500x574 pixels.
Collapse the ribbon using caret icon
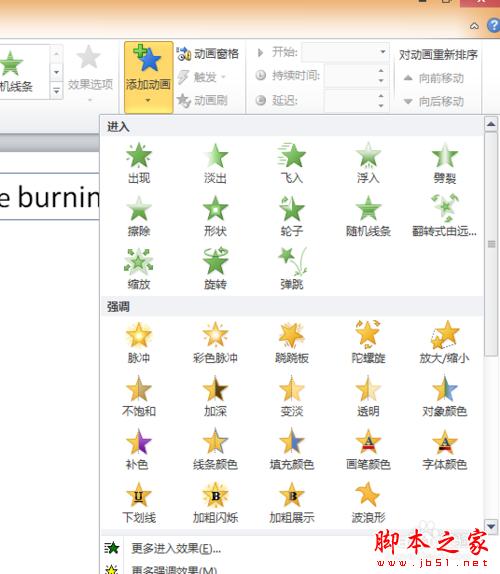click(x=474, y=26)
